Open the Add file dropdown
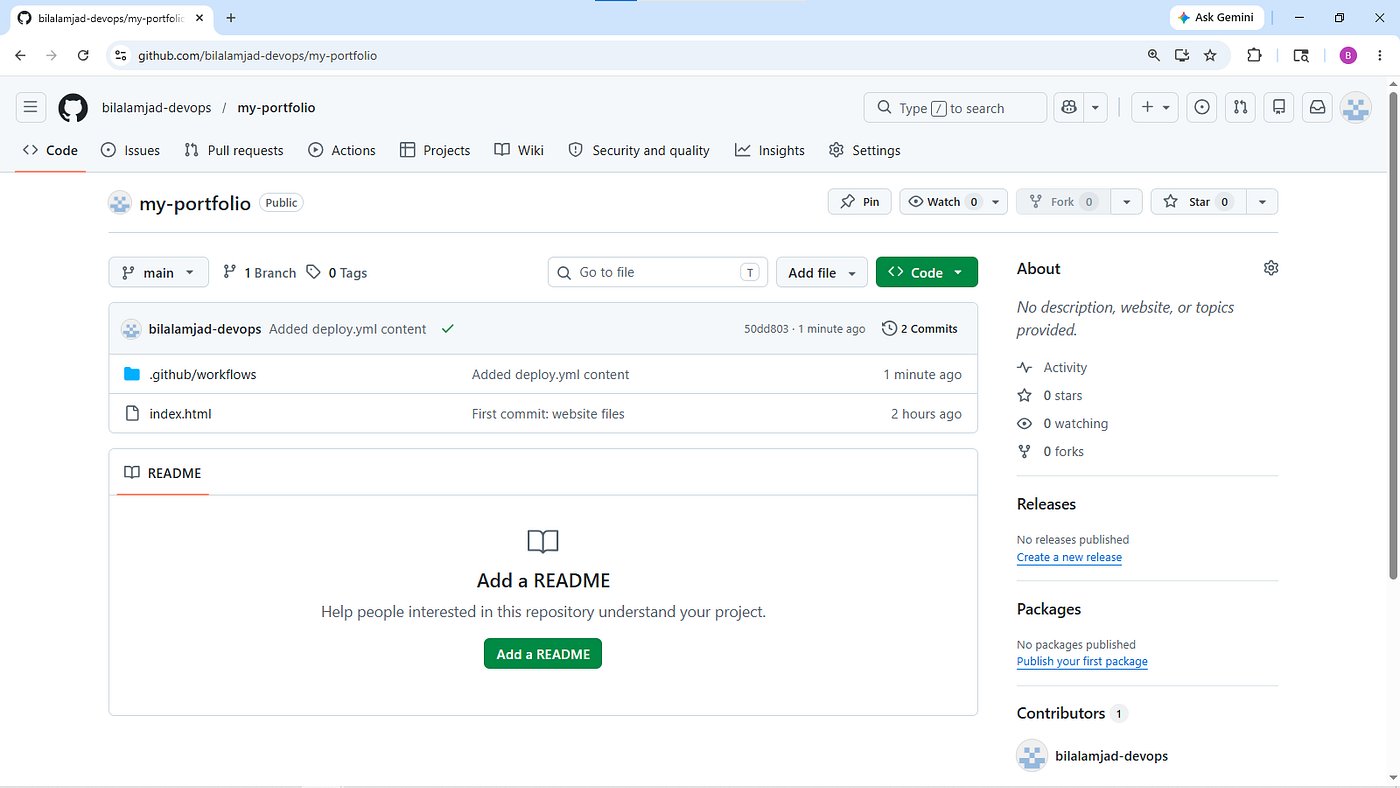Viewport: 1400px width, 788px height. point(822,272)
